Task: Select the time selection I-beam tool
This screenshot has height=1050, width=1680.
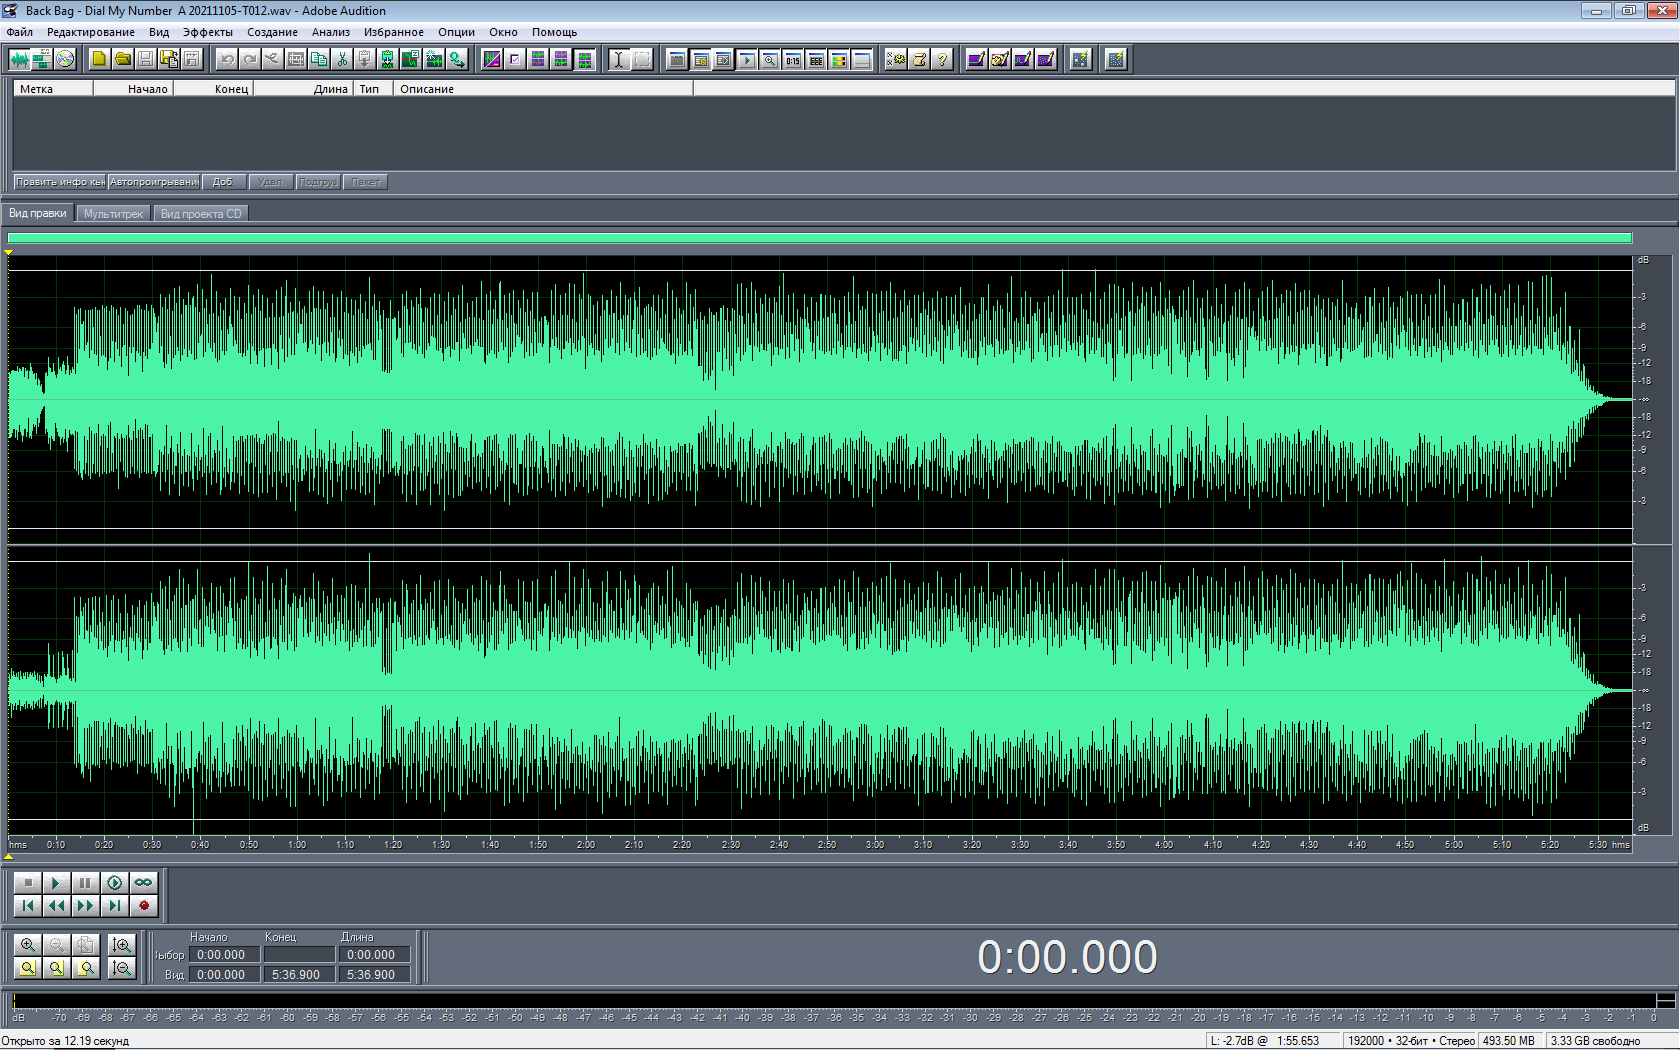Action: tap(619, 60)
